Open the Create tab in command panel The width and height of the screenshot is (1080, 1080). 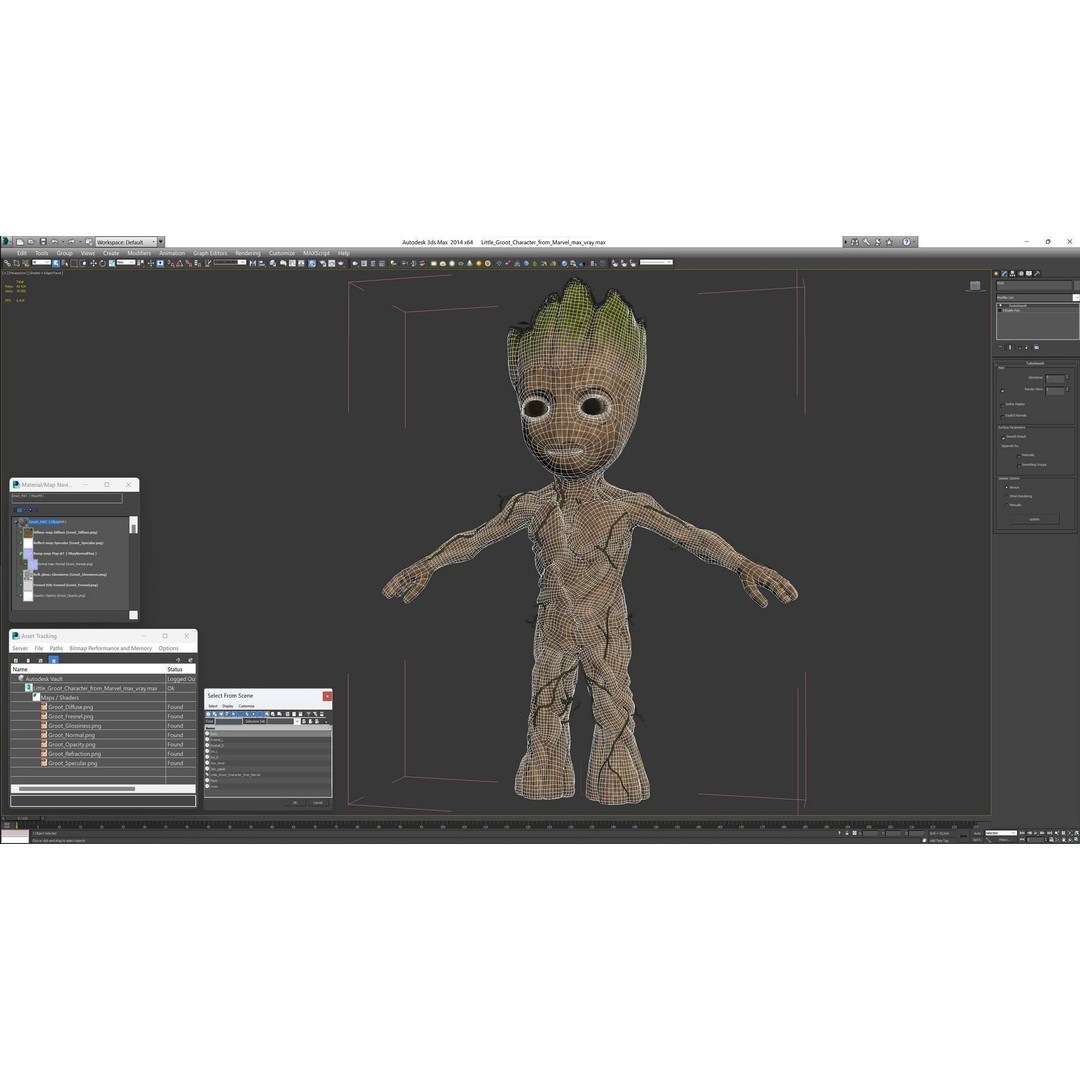996,273
